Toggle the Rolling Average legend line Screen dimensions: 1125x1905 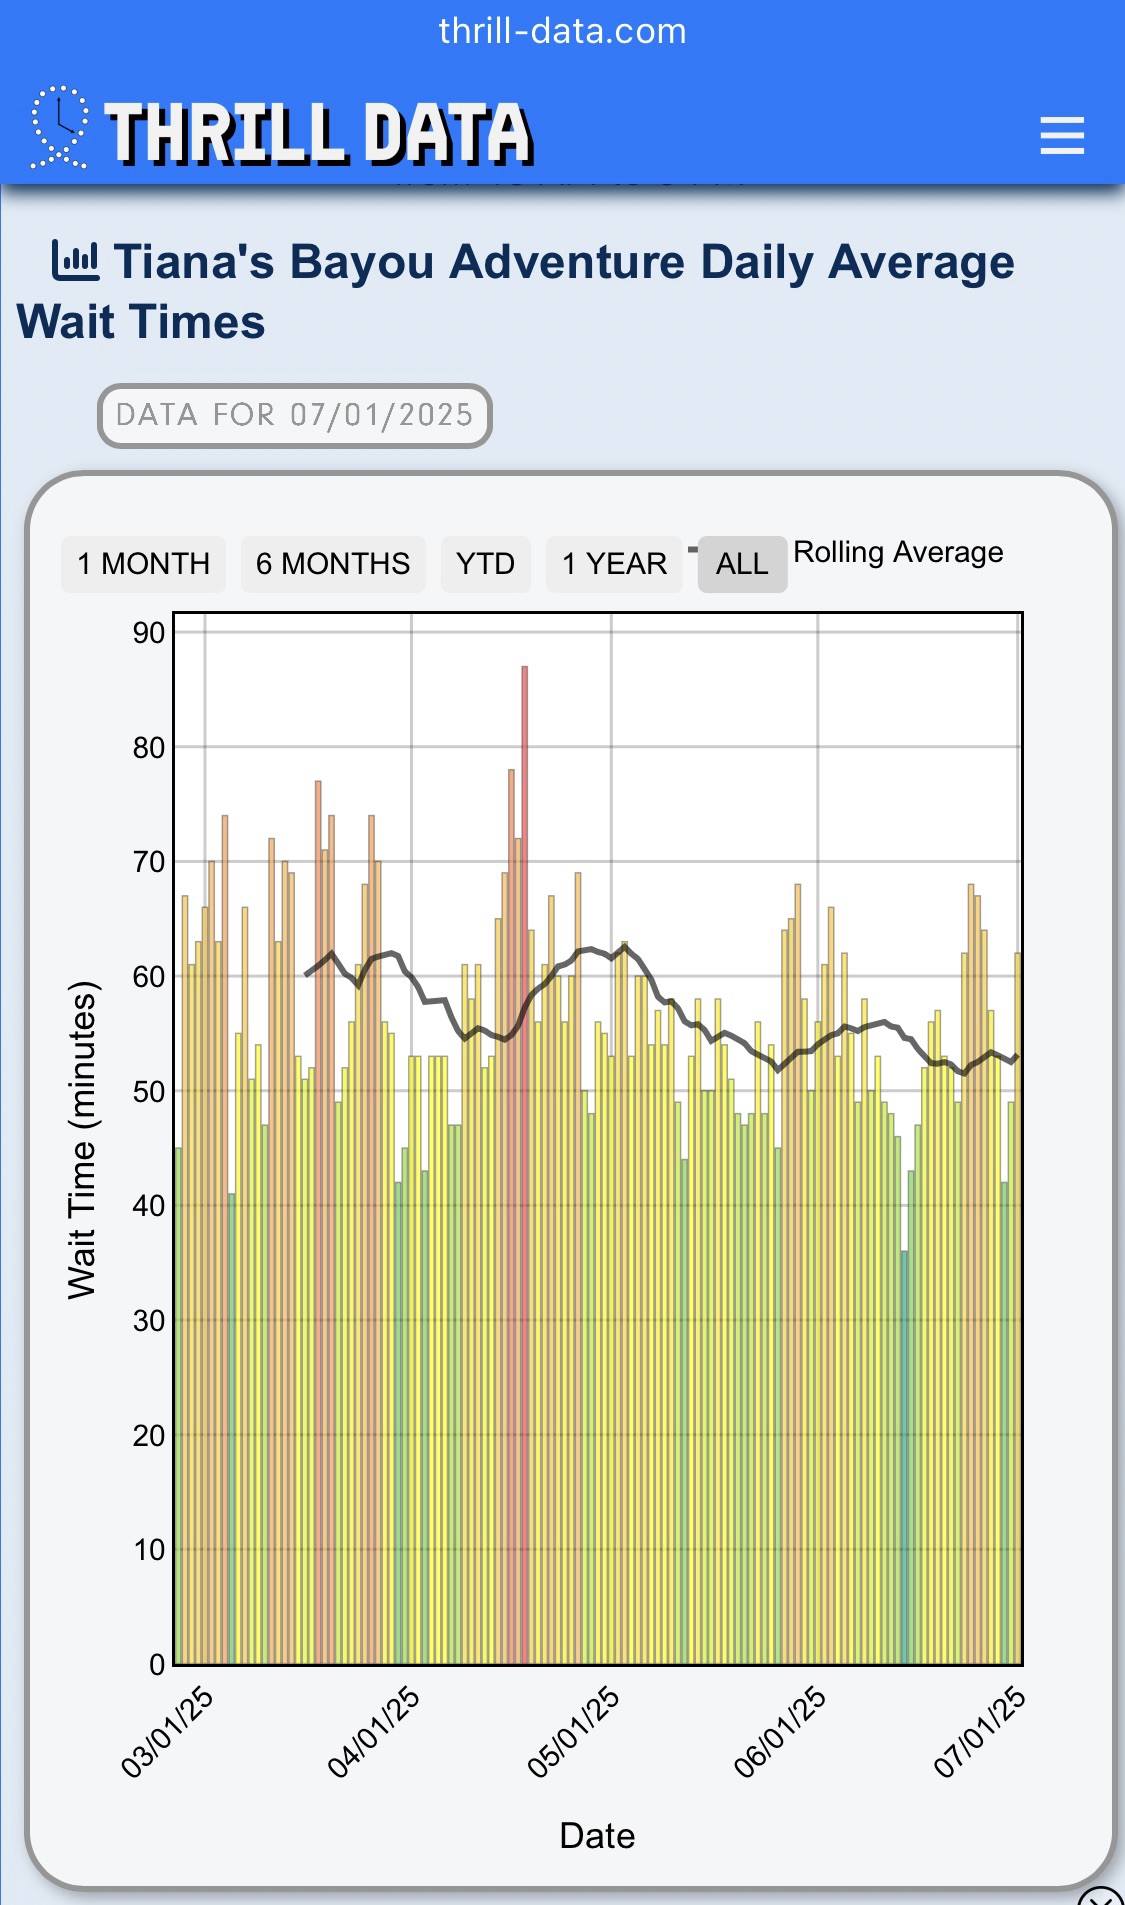click(898, 552)
